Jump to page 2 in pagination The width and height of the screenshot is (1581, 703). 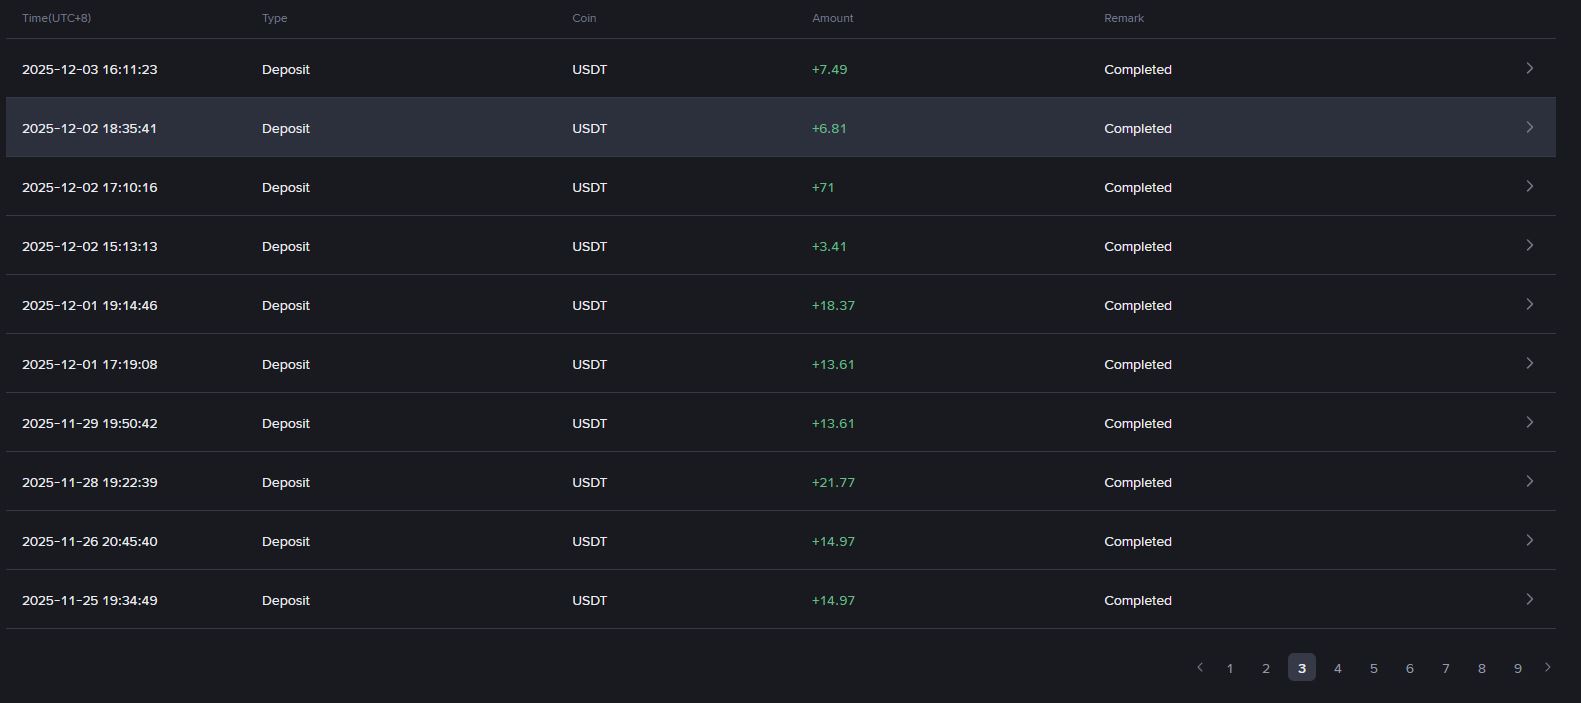point(1266,668)
